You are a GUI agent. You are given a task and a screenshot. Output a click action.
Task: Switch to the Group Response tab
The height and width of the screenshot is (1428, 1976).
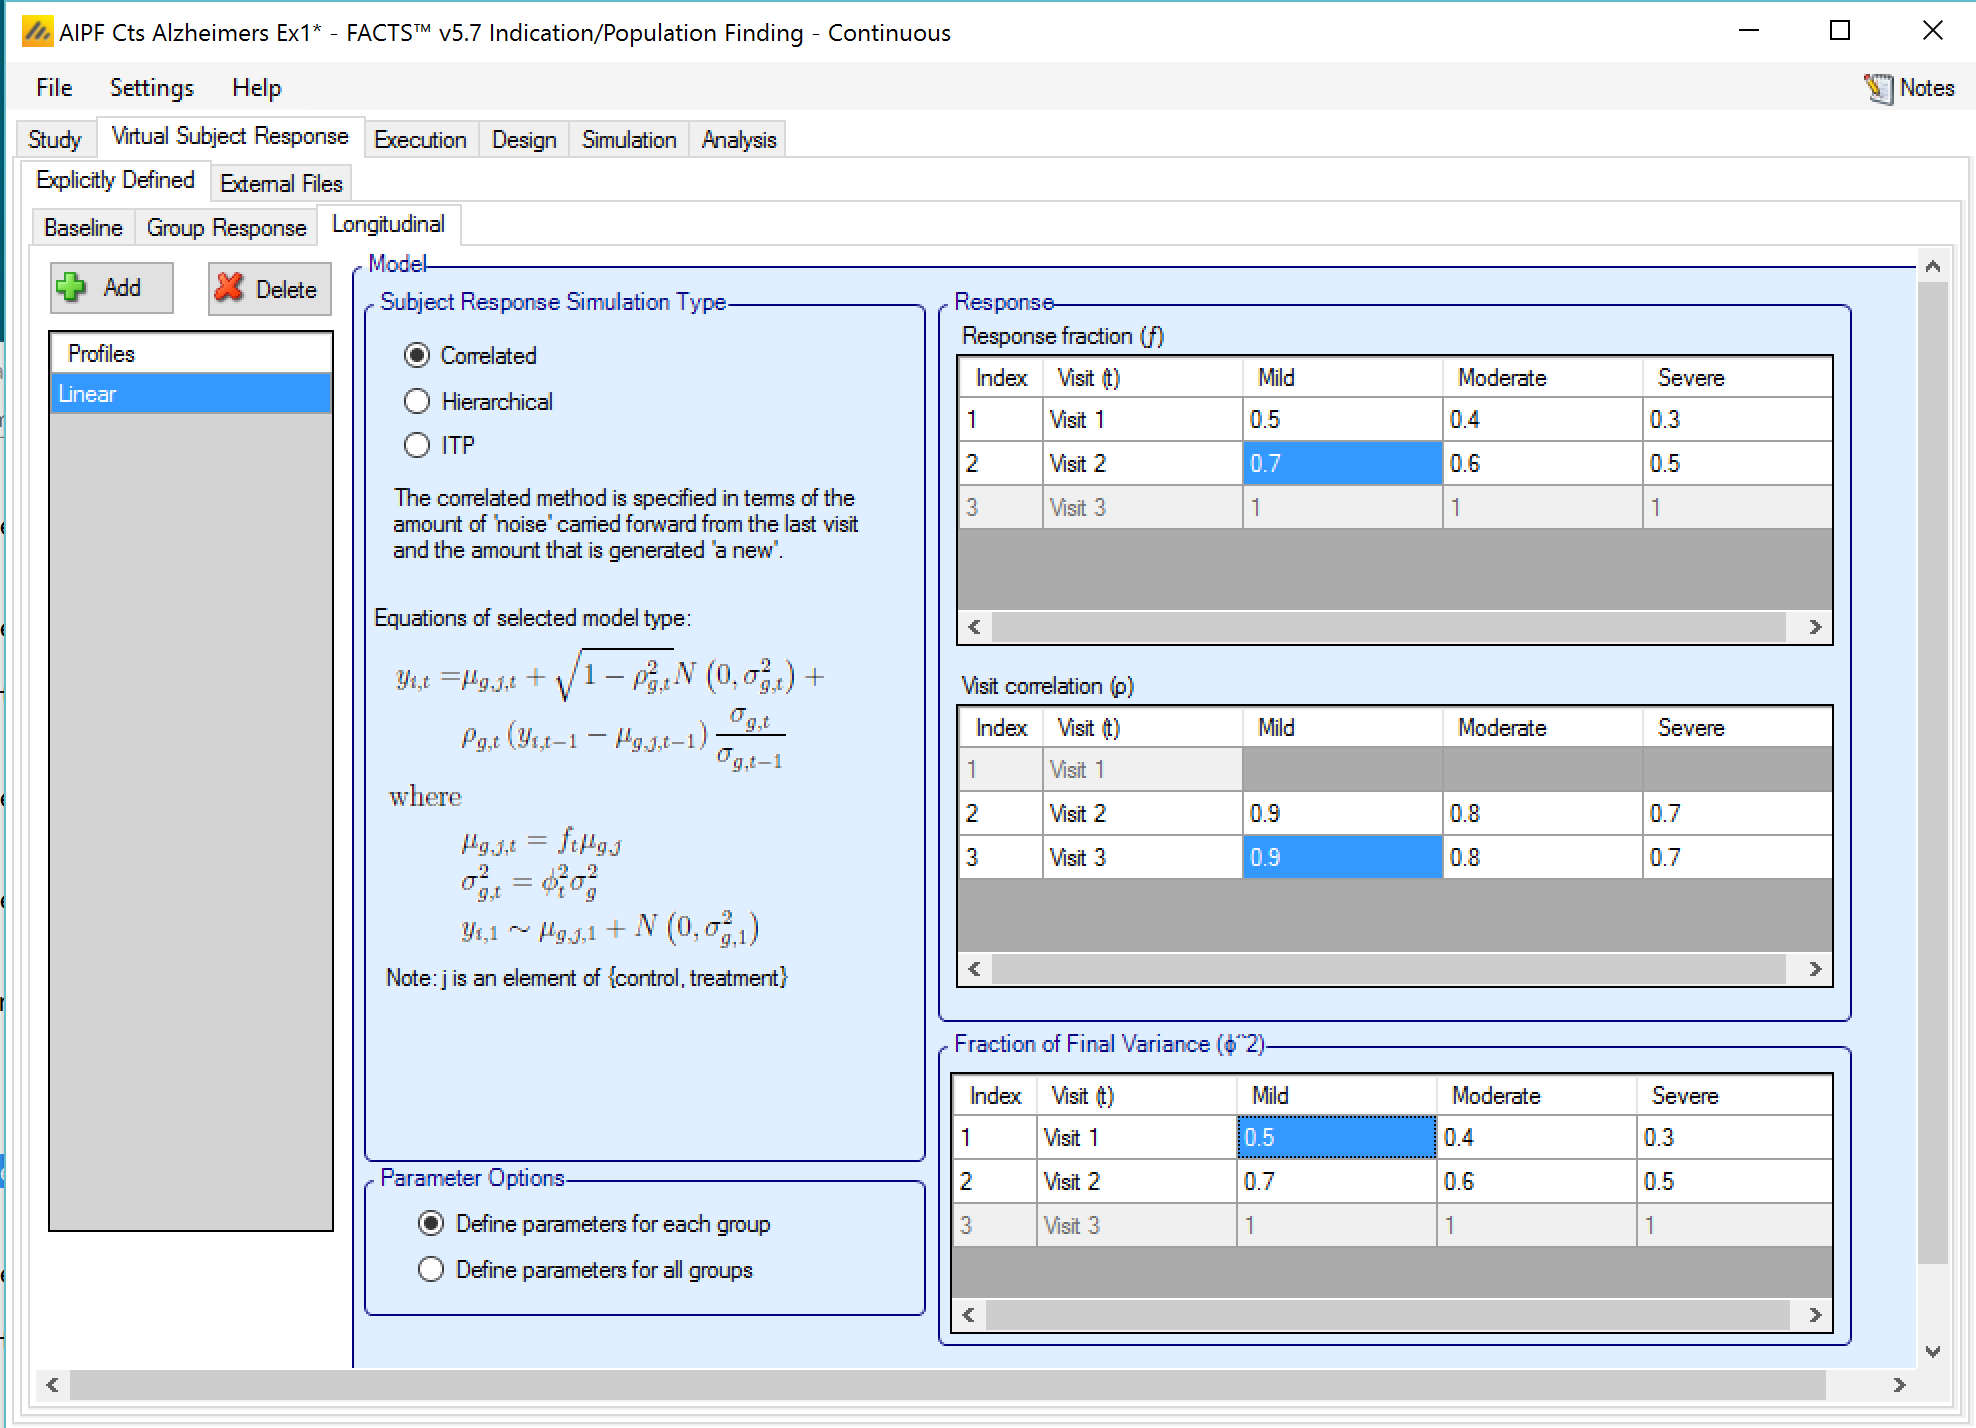226,228
